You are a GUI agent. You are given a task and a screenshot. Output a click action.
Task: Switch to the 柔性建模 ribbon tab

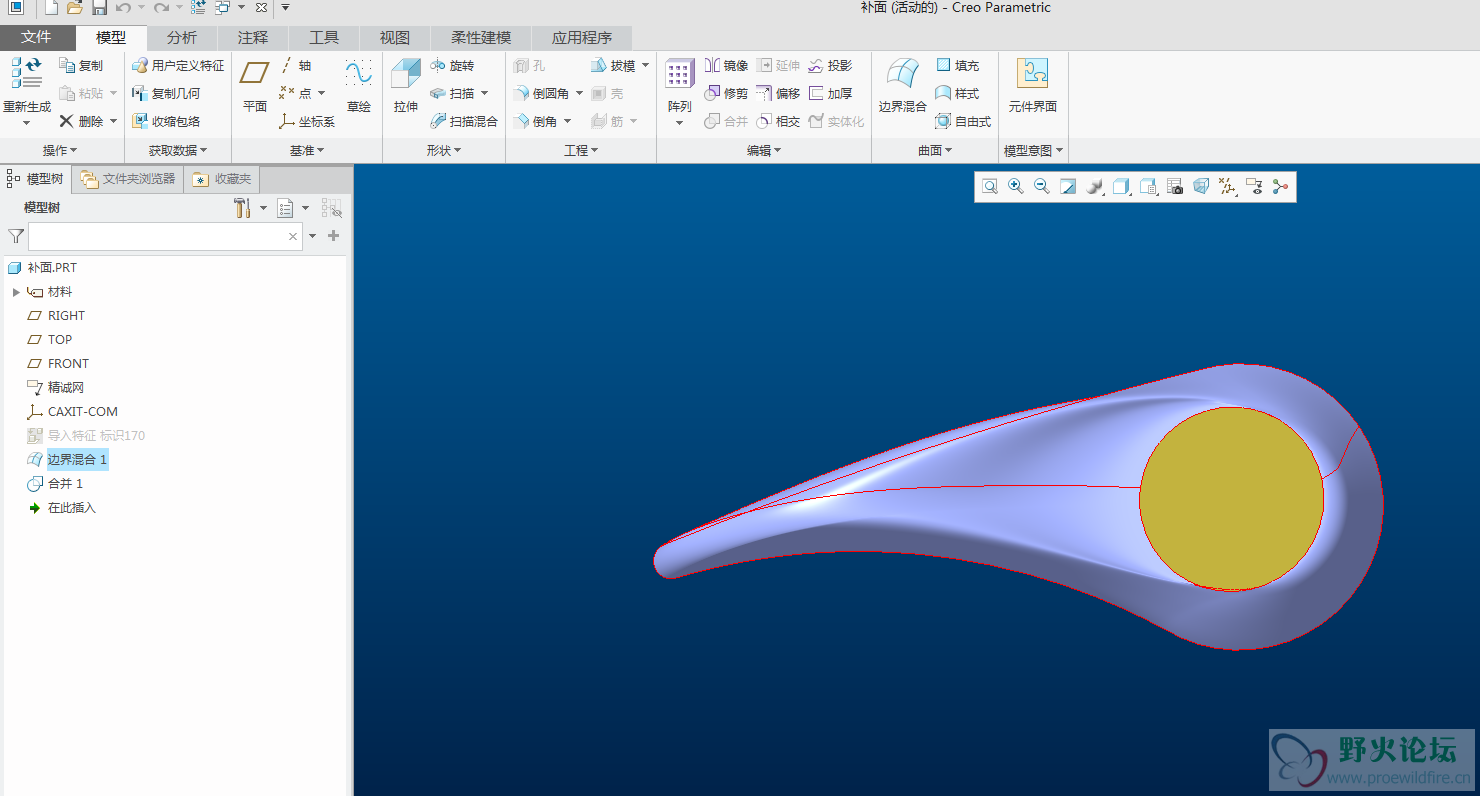pyautogui.click(x=481, y=38)
